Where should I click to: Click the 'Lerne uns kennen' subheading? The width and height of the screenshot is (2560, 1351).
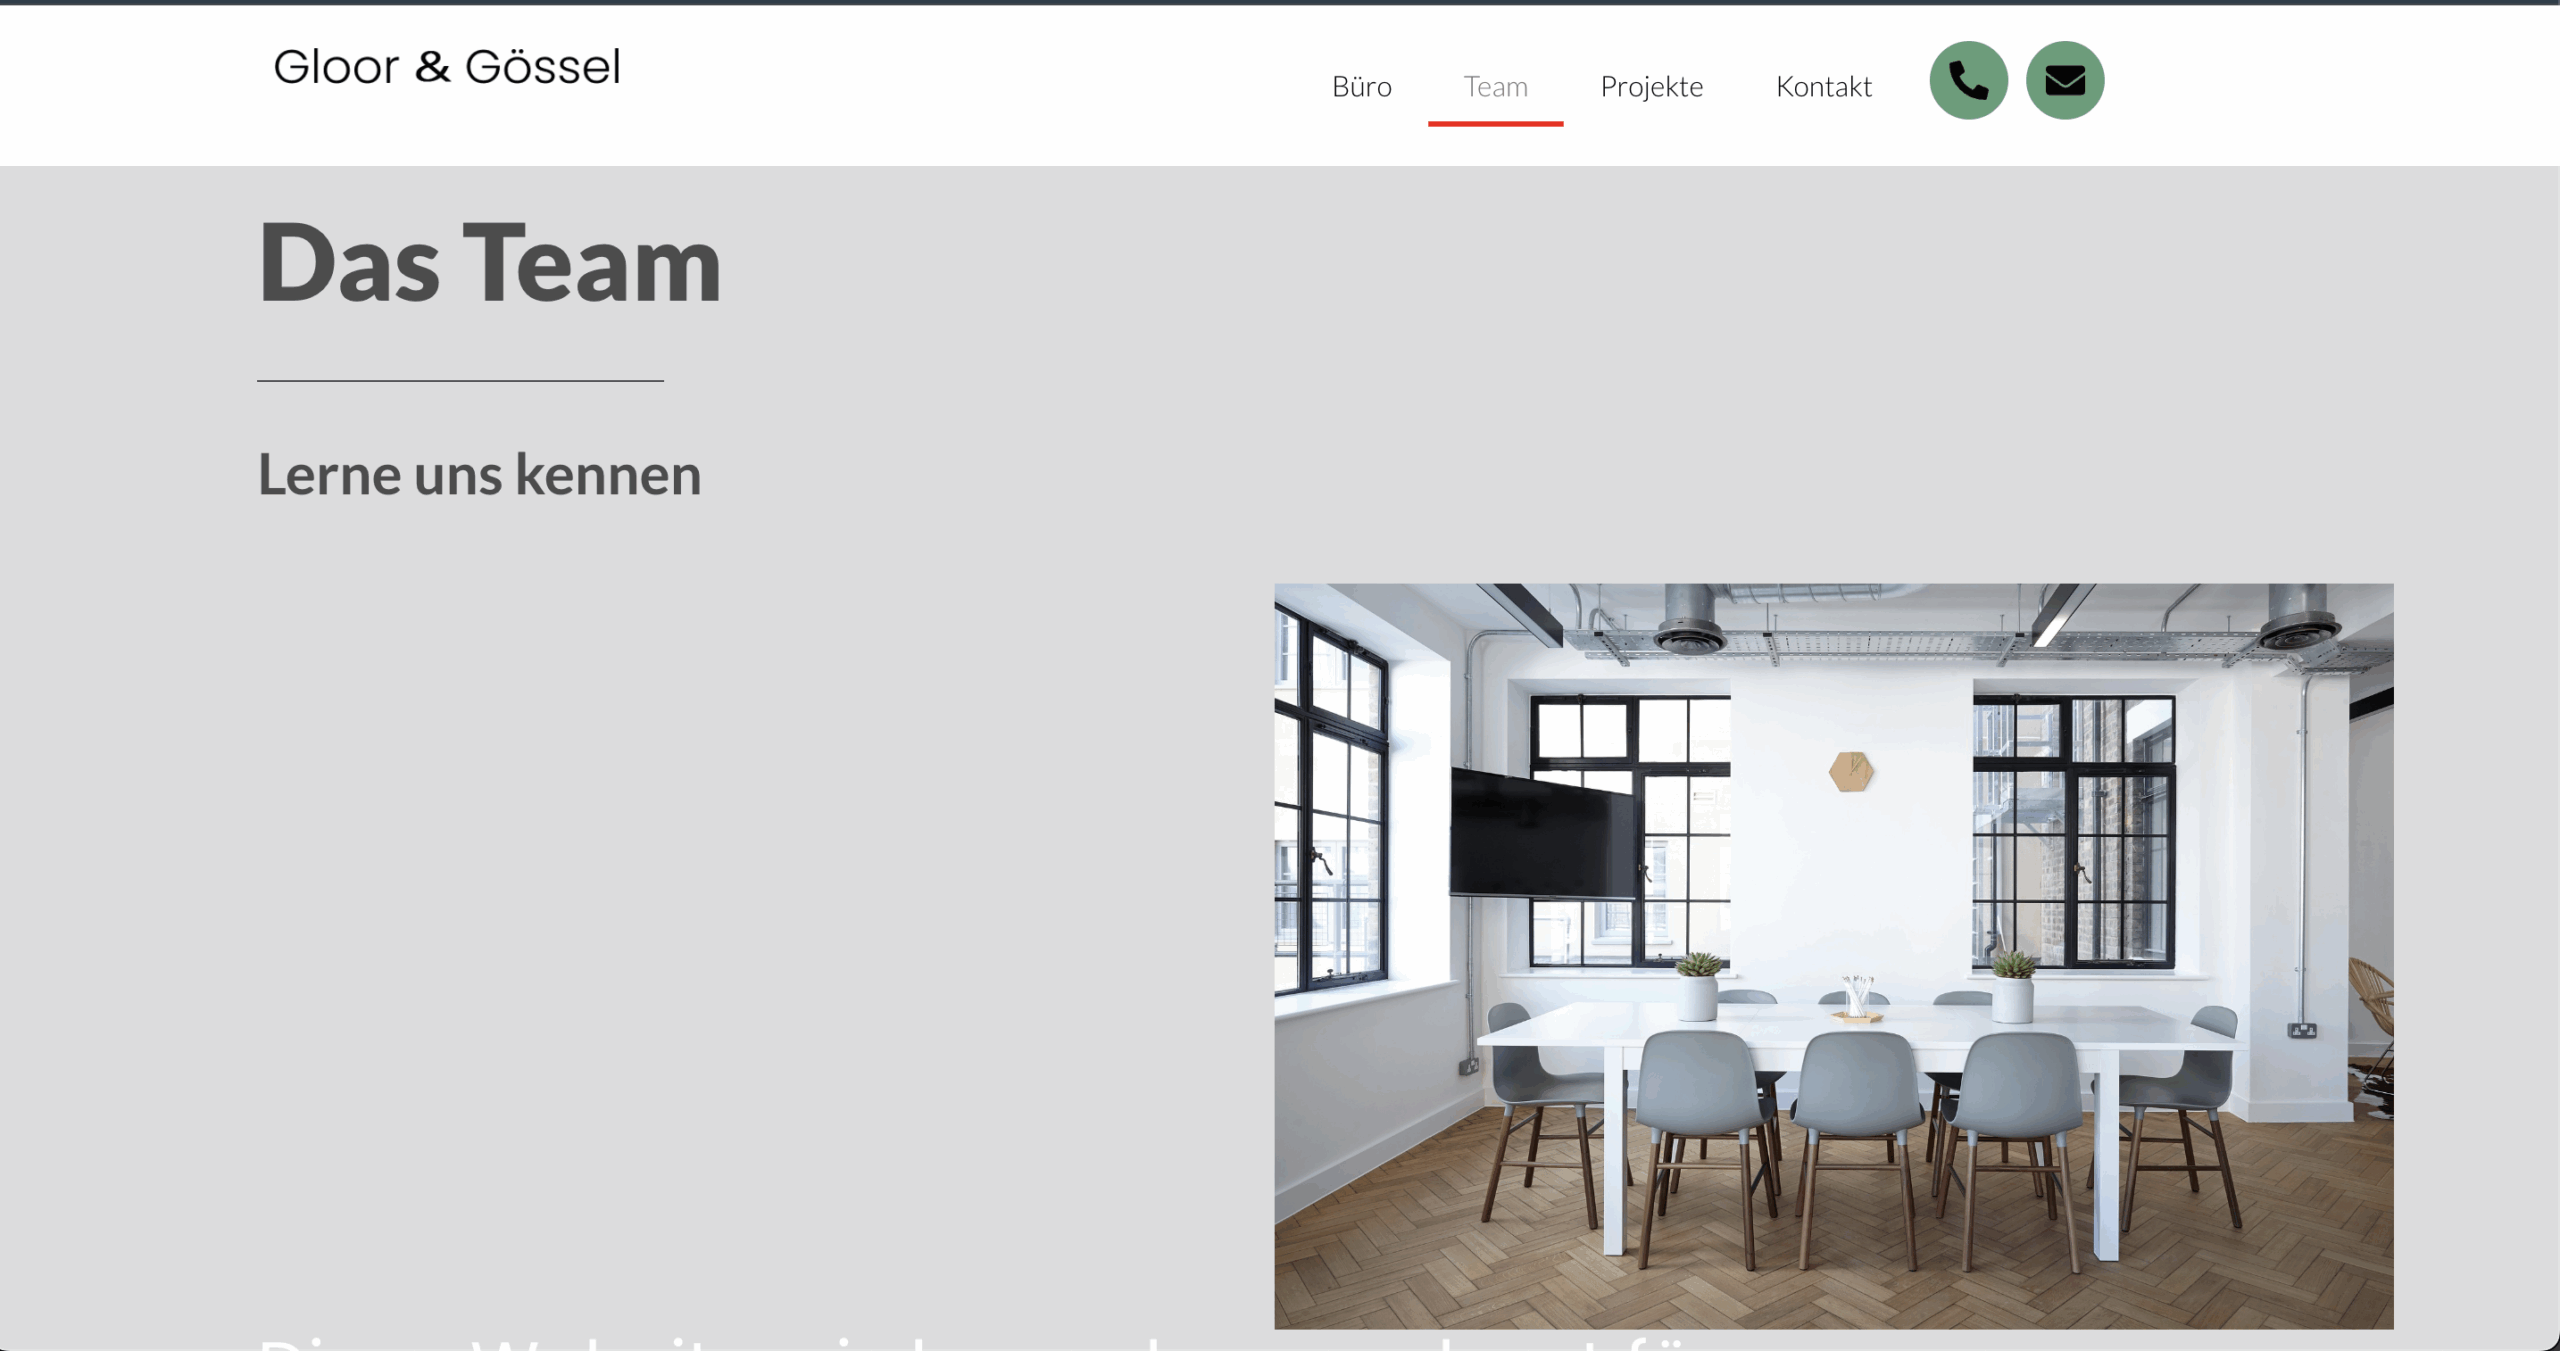(479, 474)
